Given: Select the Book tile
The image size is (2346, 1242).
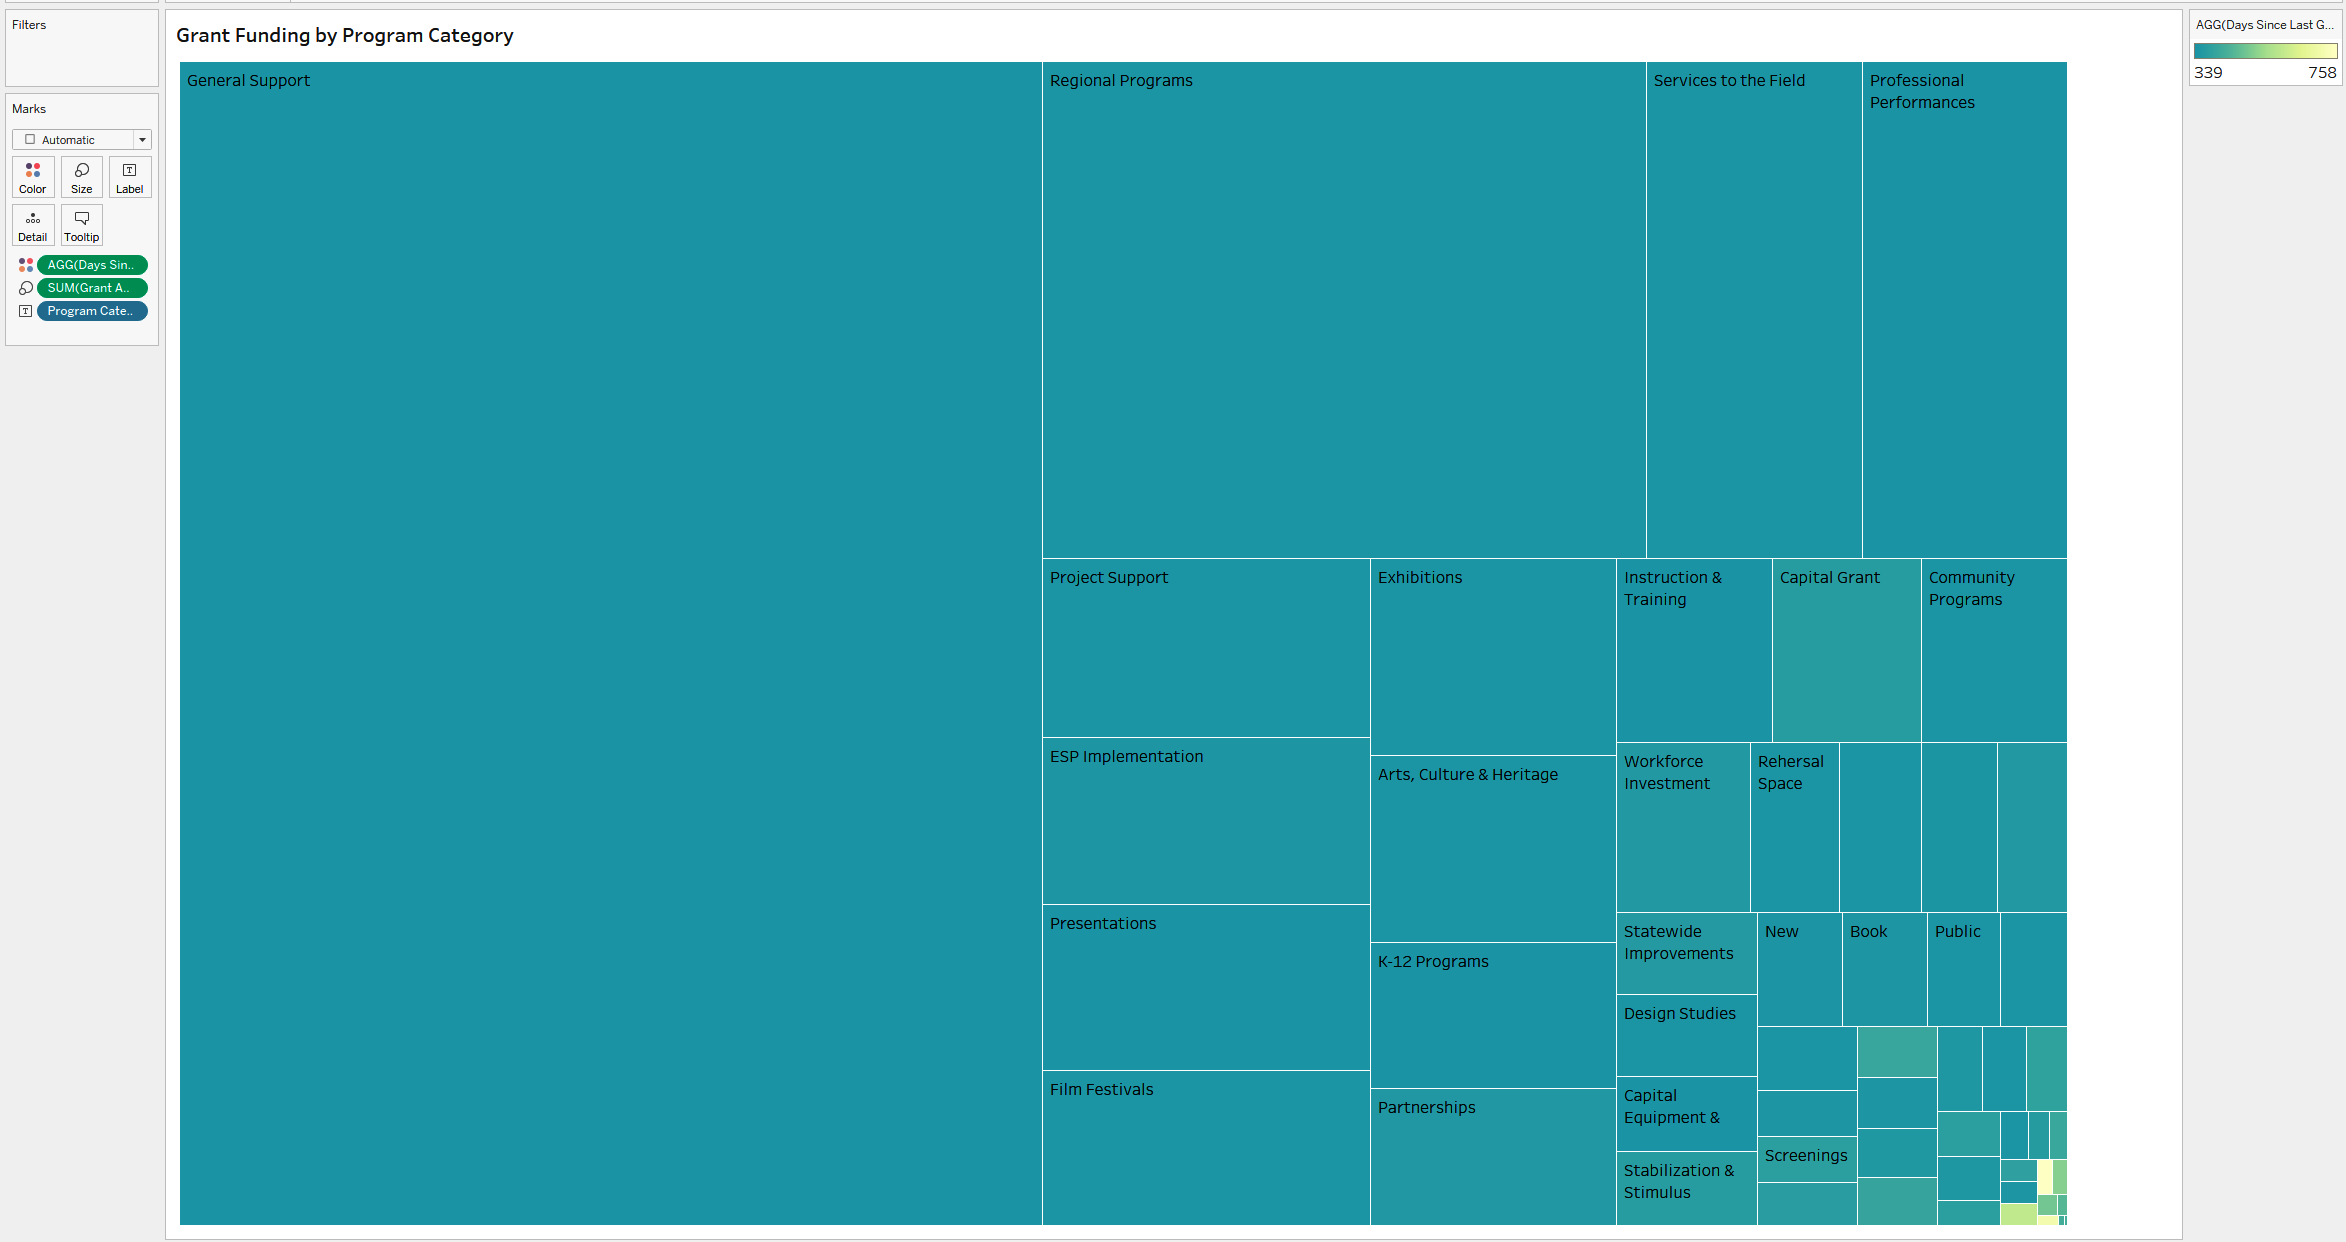Looking at the screenshot, I should (x=1885, y=970).
